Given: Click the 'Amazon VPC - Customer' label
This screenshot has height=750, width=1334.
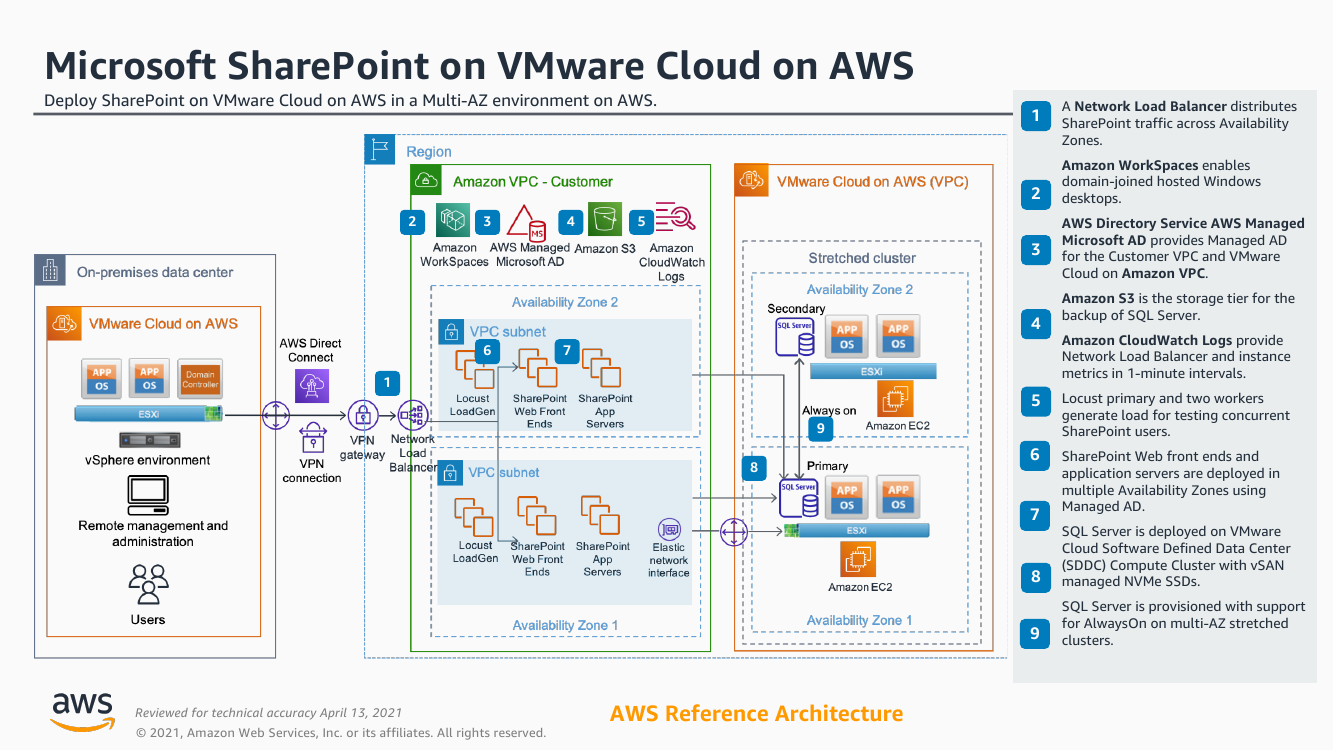Looking at the screenshot, I should click(x=533, y=181).
